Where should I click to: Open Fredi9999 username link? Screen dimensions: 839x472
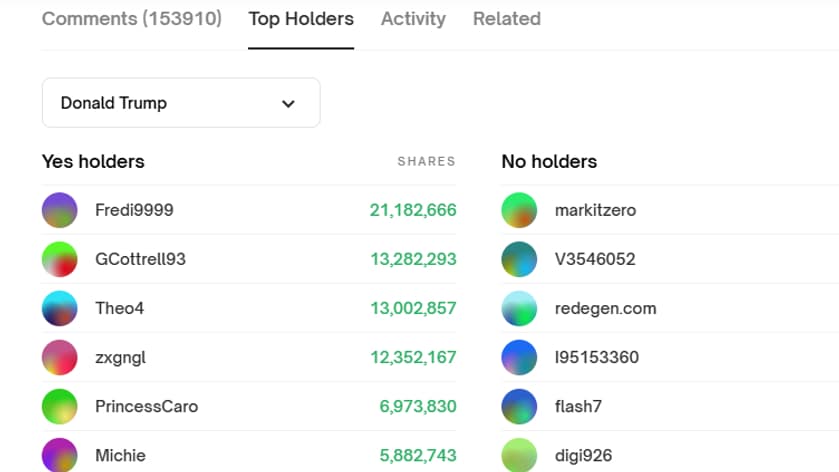(134, 210)
